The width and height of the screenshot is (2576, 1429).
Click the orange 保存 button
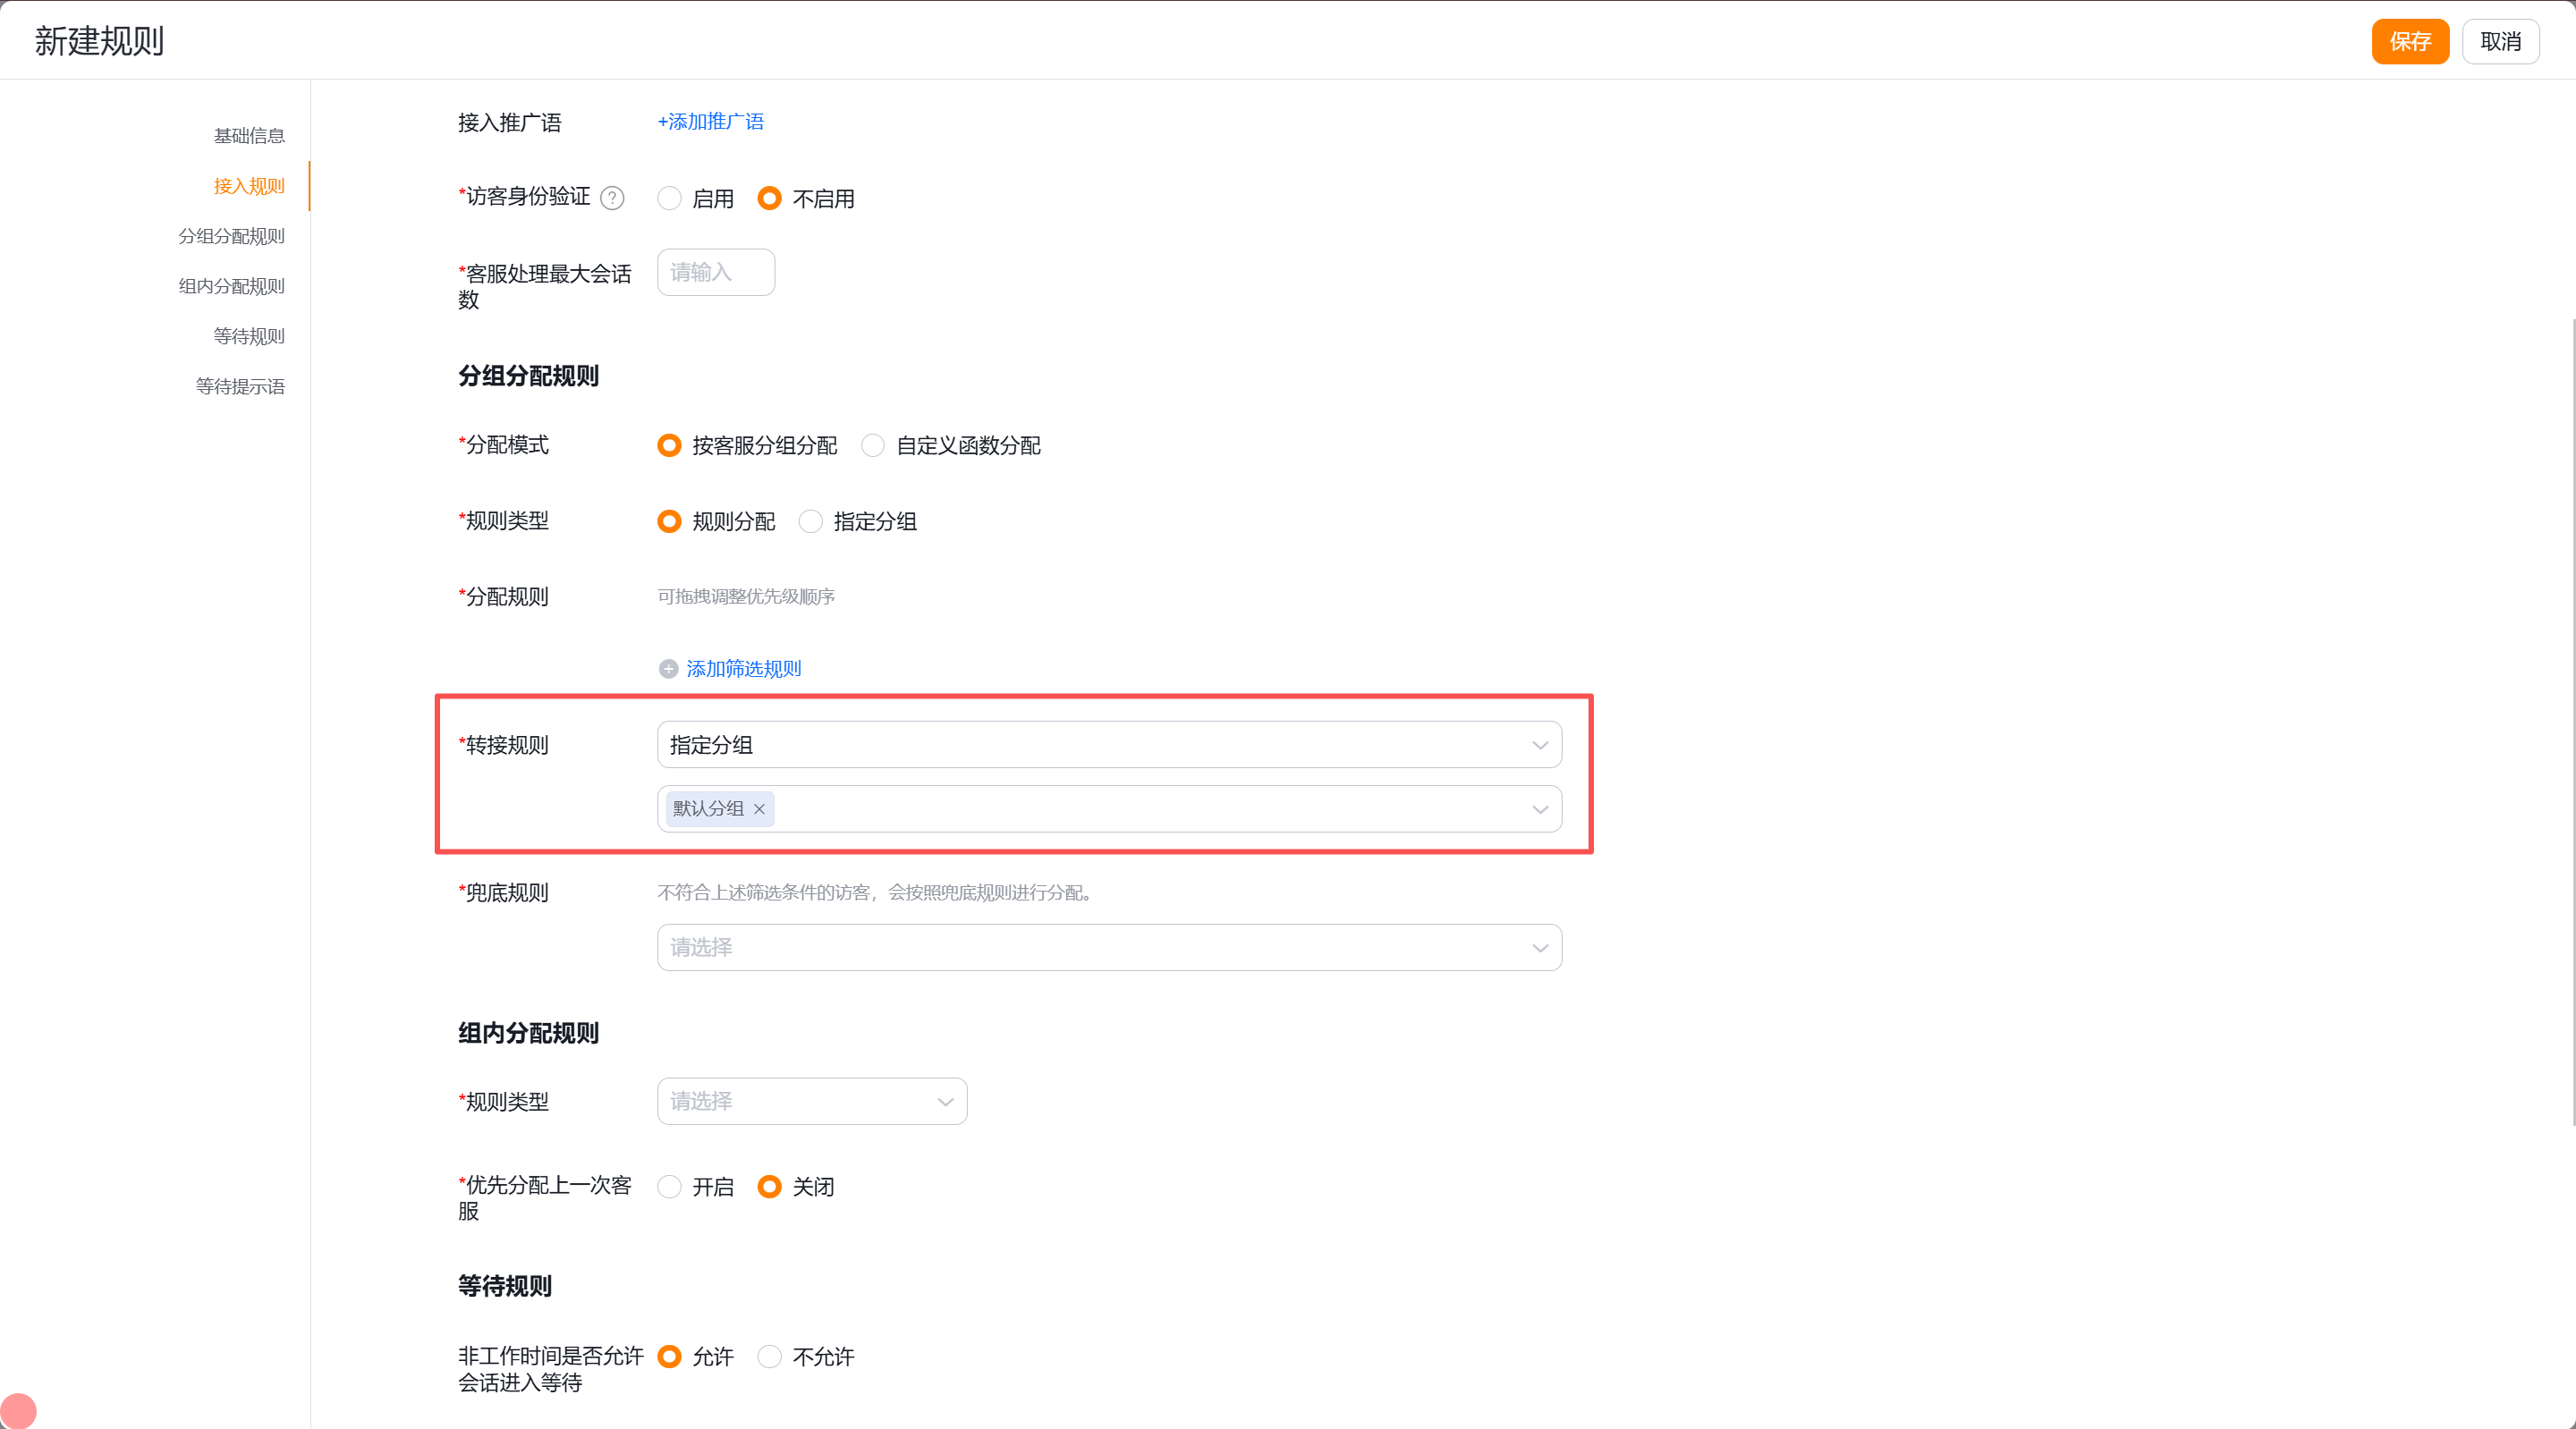click(2410, 41)
